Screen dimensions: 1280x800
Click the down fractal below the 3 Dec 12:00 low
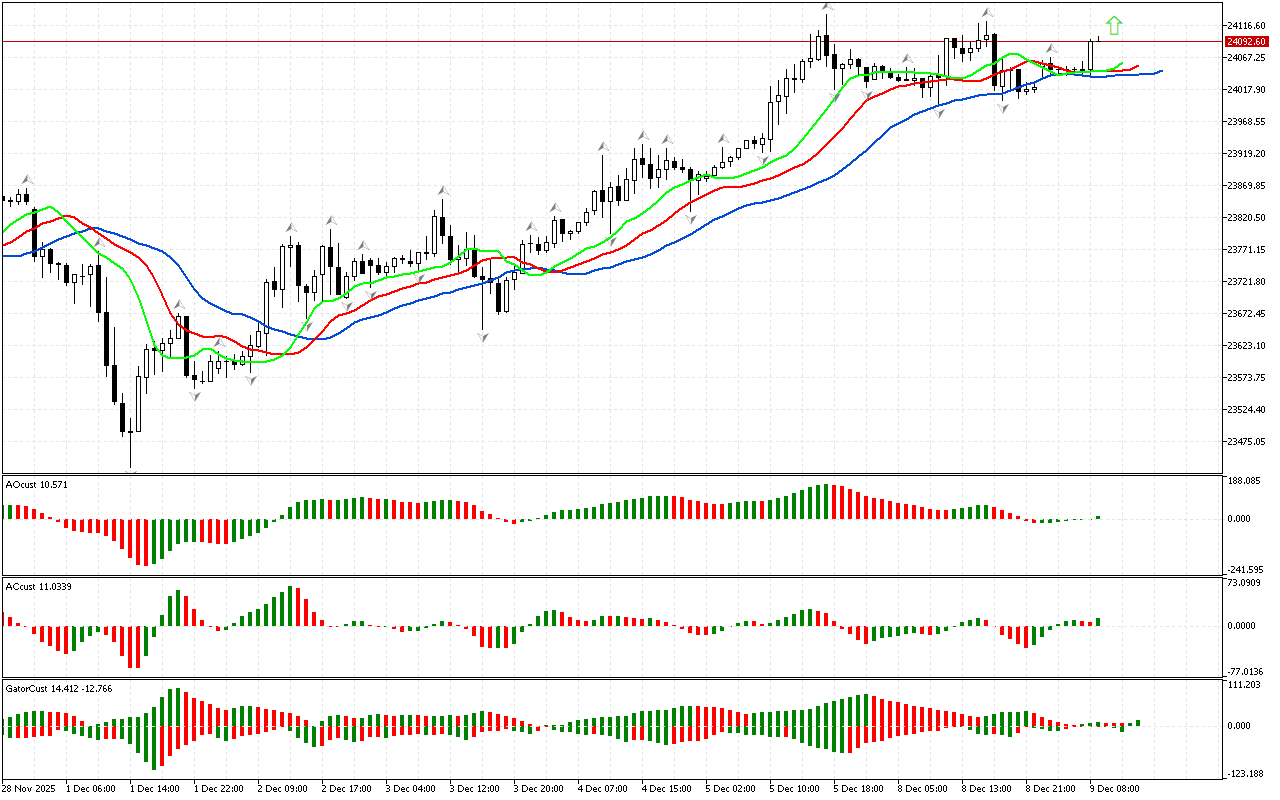click(x=483, y=339)
